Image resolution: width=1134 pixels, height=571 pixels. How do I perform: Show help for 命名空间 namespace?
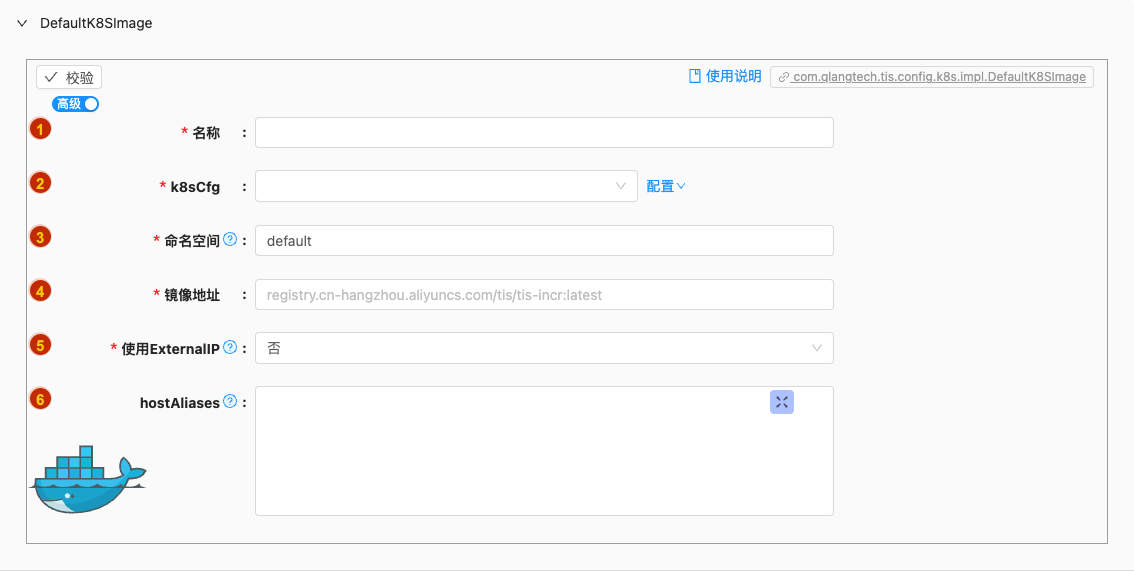tap(230, 239)
